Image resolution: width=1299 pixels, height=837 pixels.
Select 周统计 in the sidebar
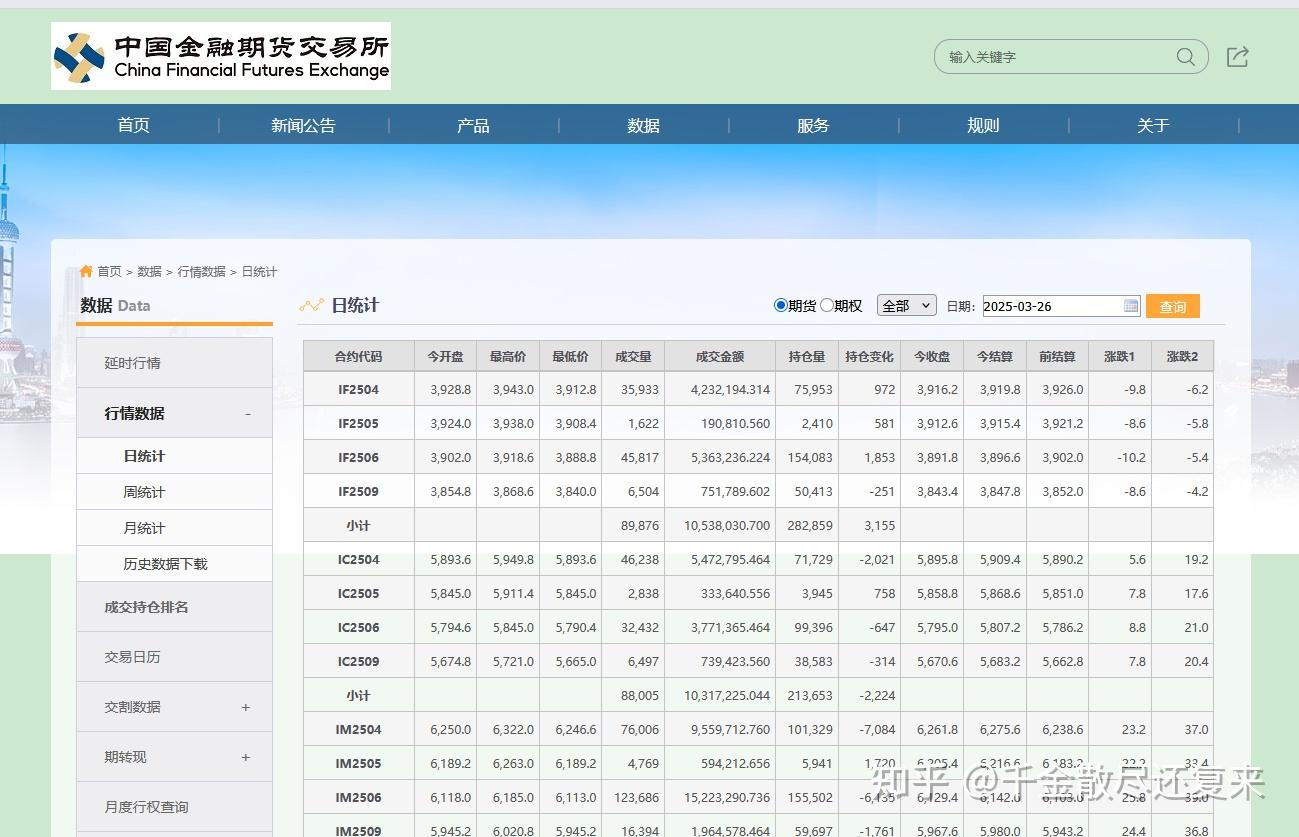(174, 492)
